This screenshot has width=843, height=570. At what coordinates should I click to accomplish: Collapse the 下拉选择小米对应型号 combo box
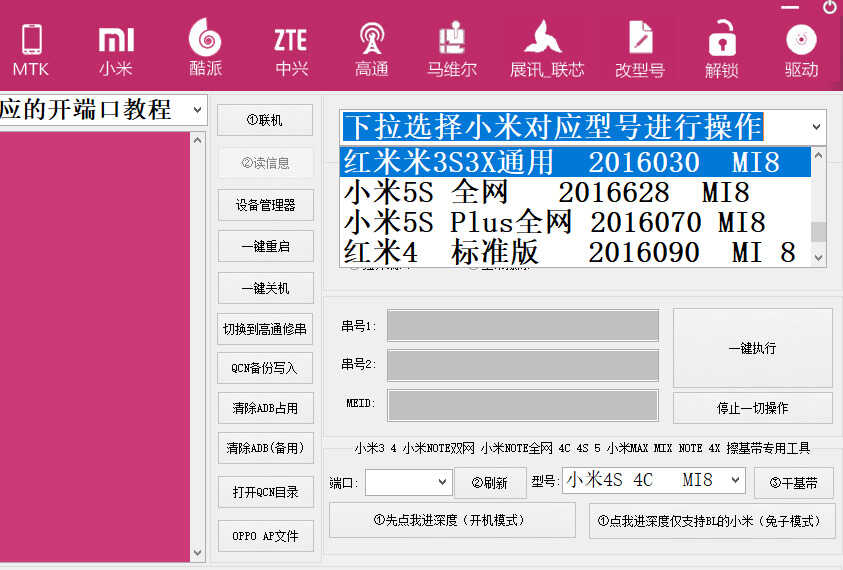click(816, 127)
